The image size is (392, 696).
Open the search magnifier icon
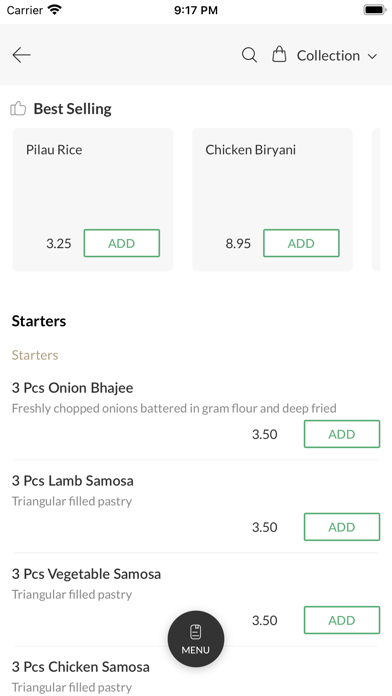[x=249, y=55]
